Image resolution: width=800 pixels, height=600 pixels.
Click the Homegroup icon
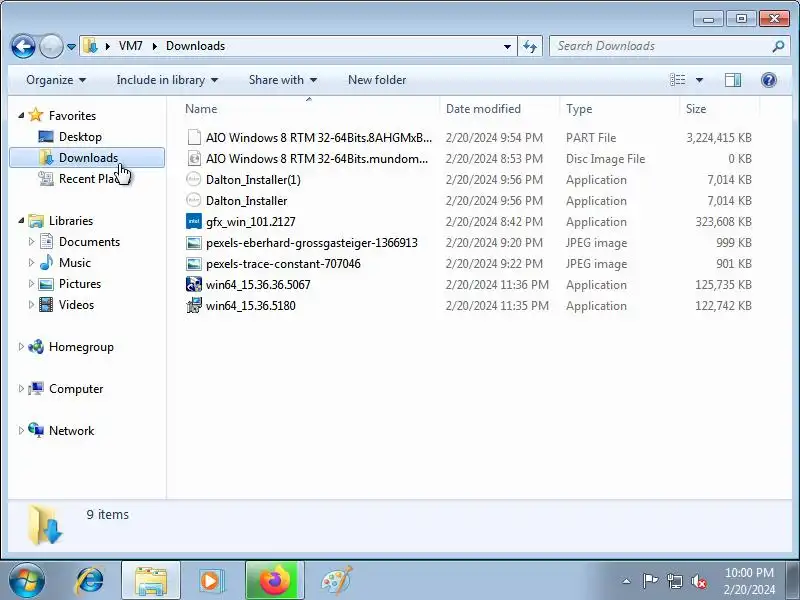point(36,346)
